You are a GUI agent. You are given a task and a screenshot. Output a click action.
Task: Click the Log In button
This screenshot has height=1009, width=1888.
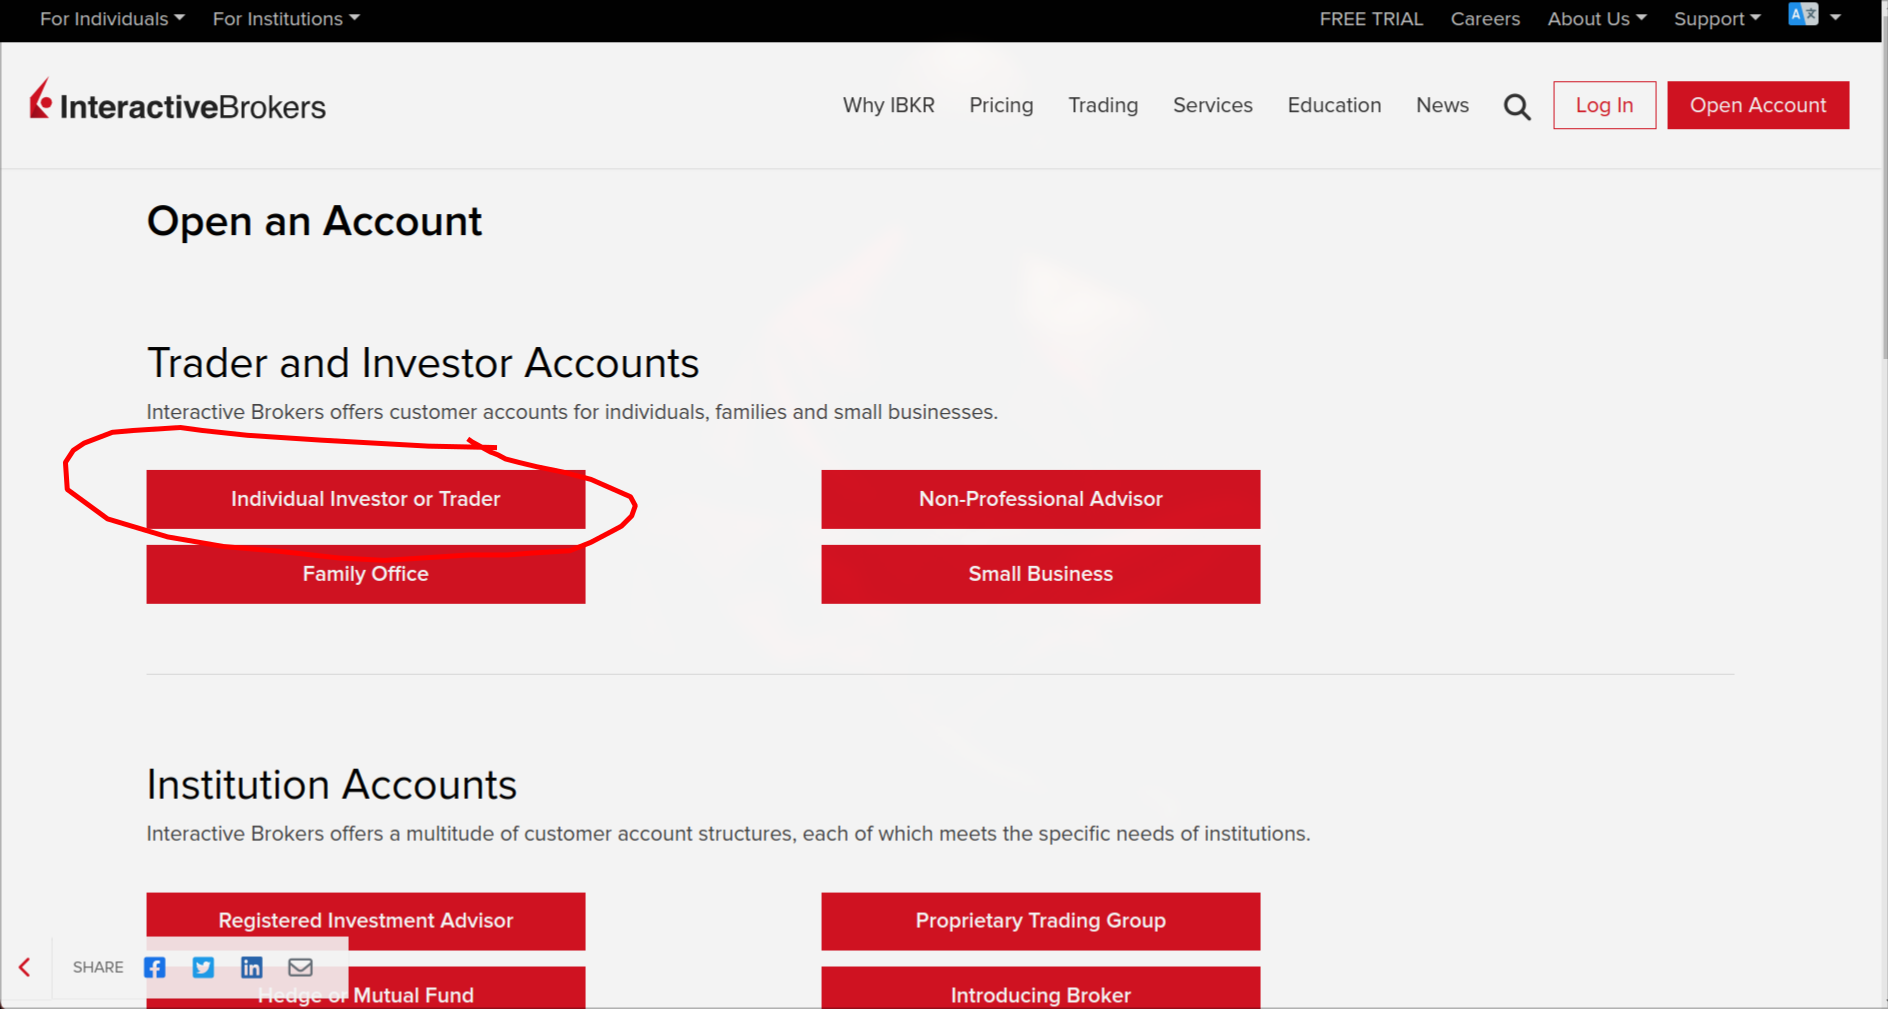click(1604, 105)
